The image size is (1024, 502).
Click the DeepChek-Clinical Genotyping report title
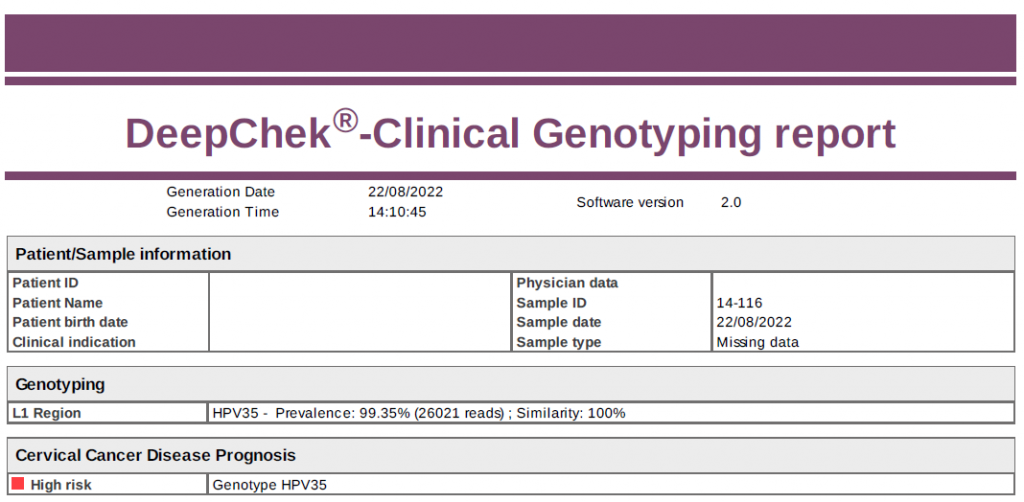click(510, 134)
